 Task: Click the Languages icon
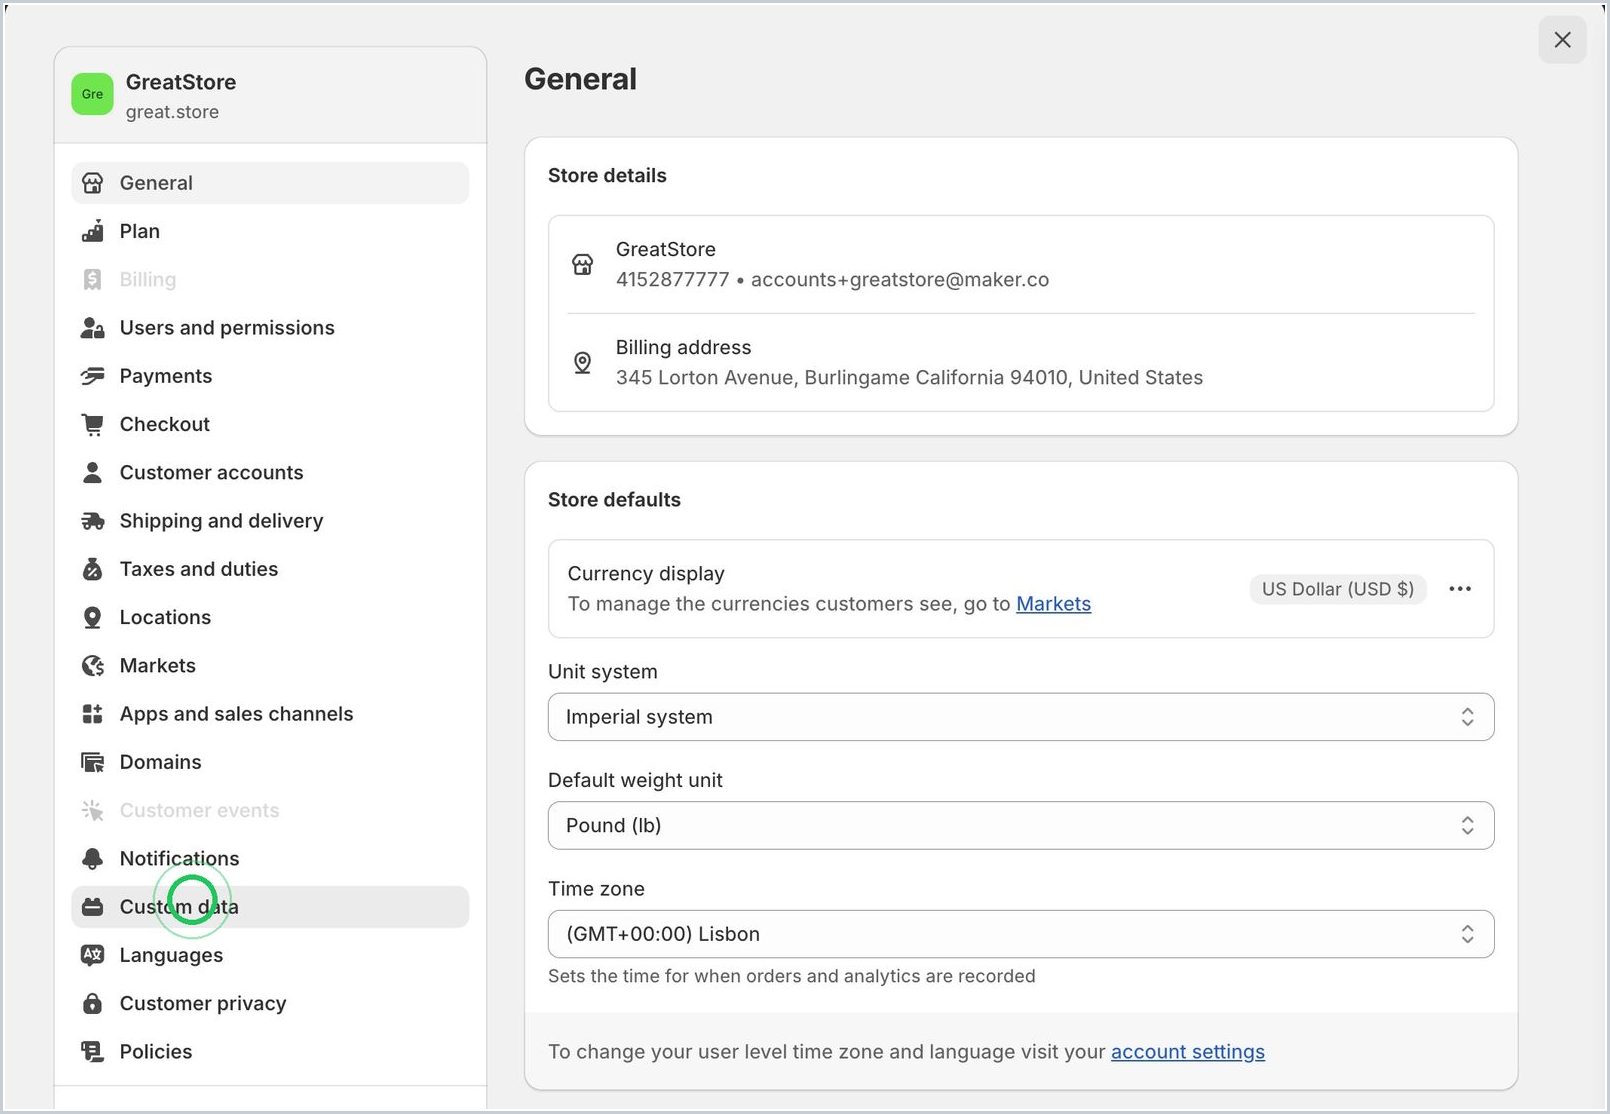coord(92,955)
